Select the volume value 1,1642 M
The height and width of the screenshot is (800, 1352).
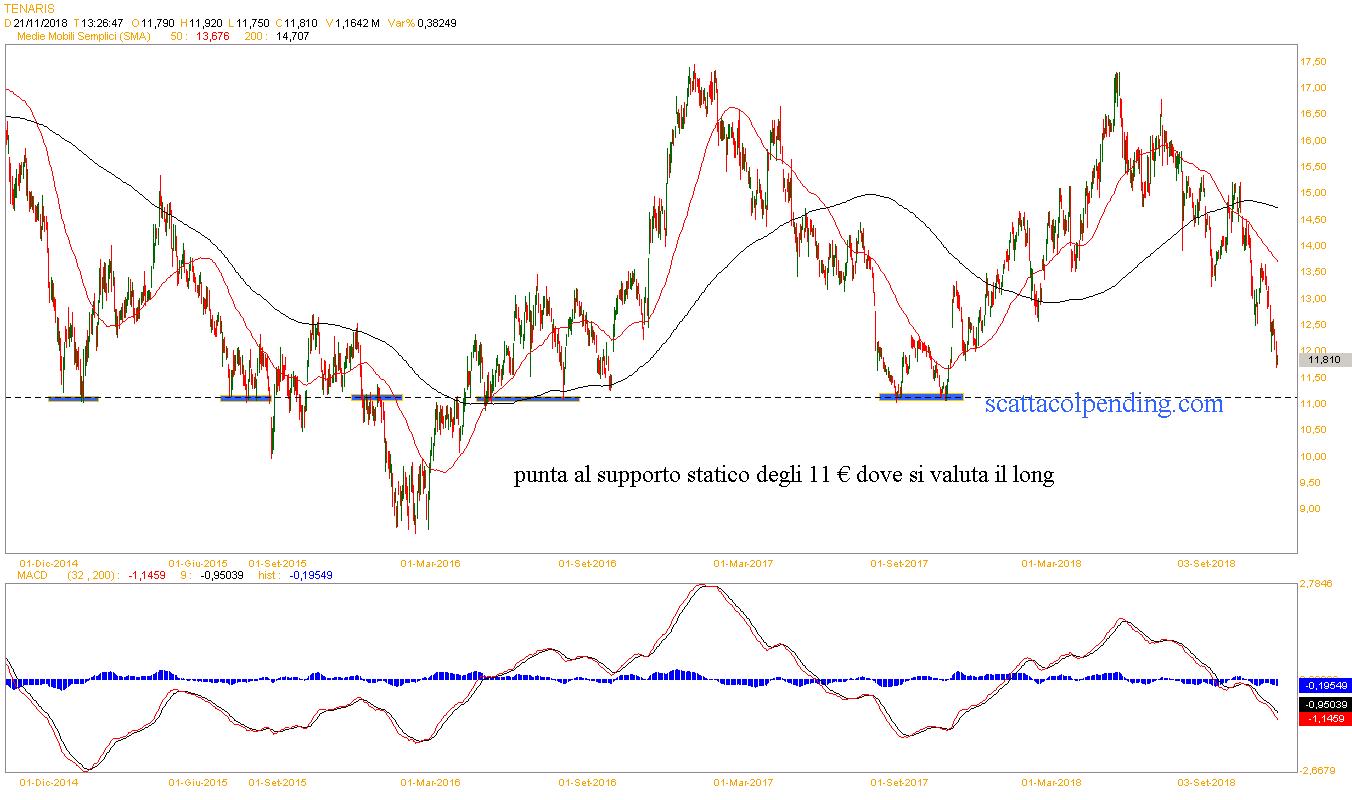[x=357, y=22]
